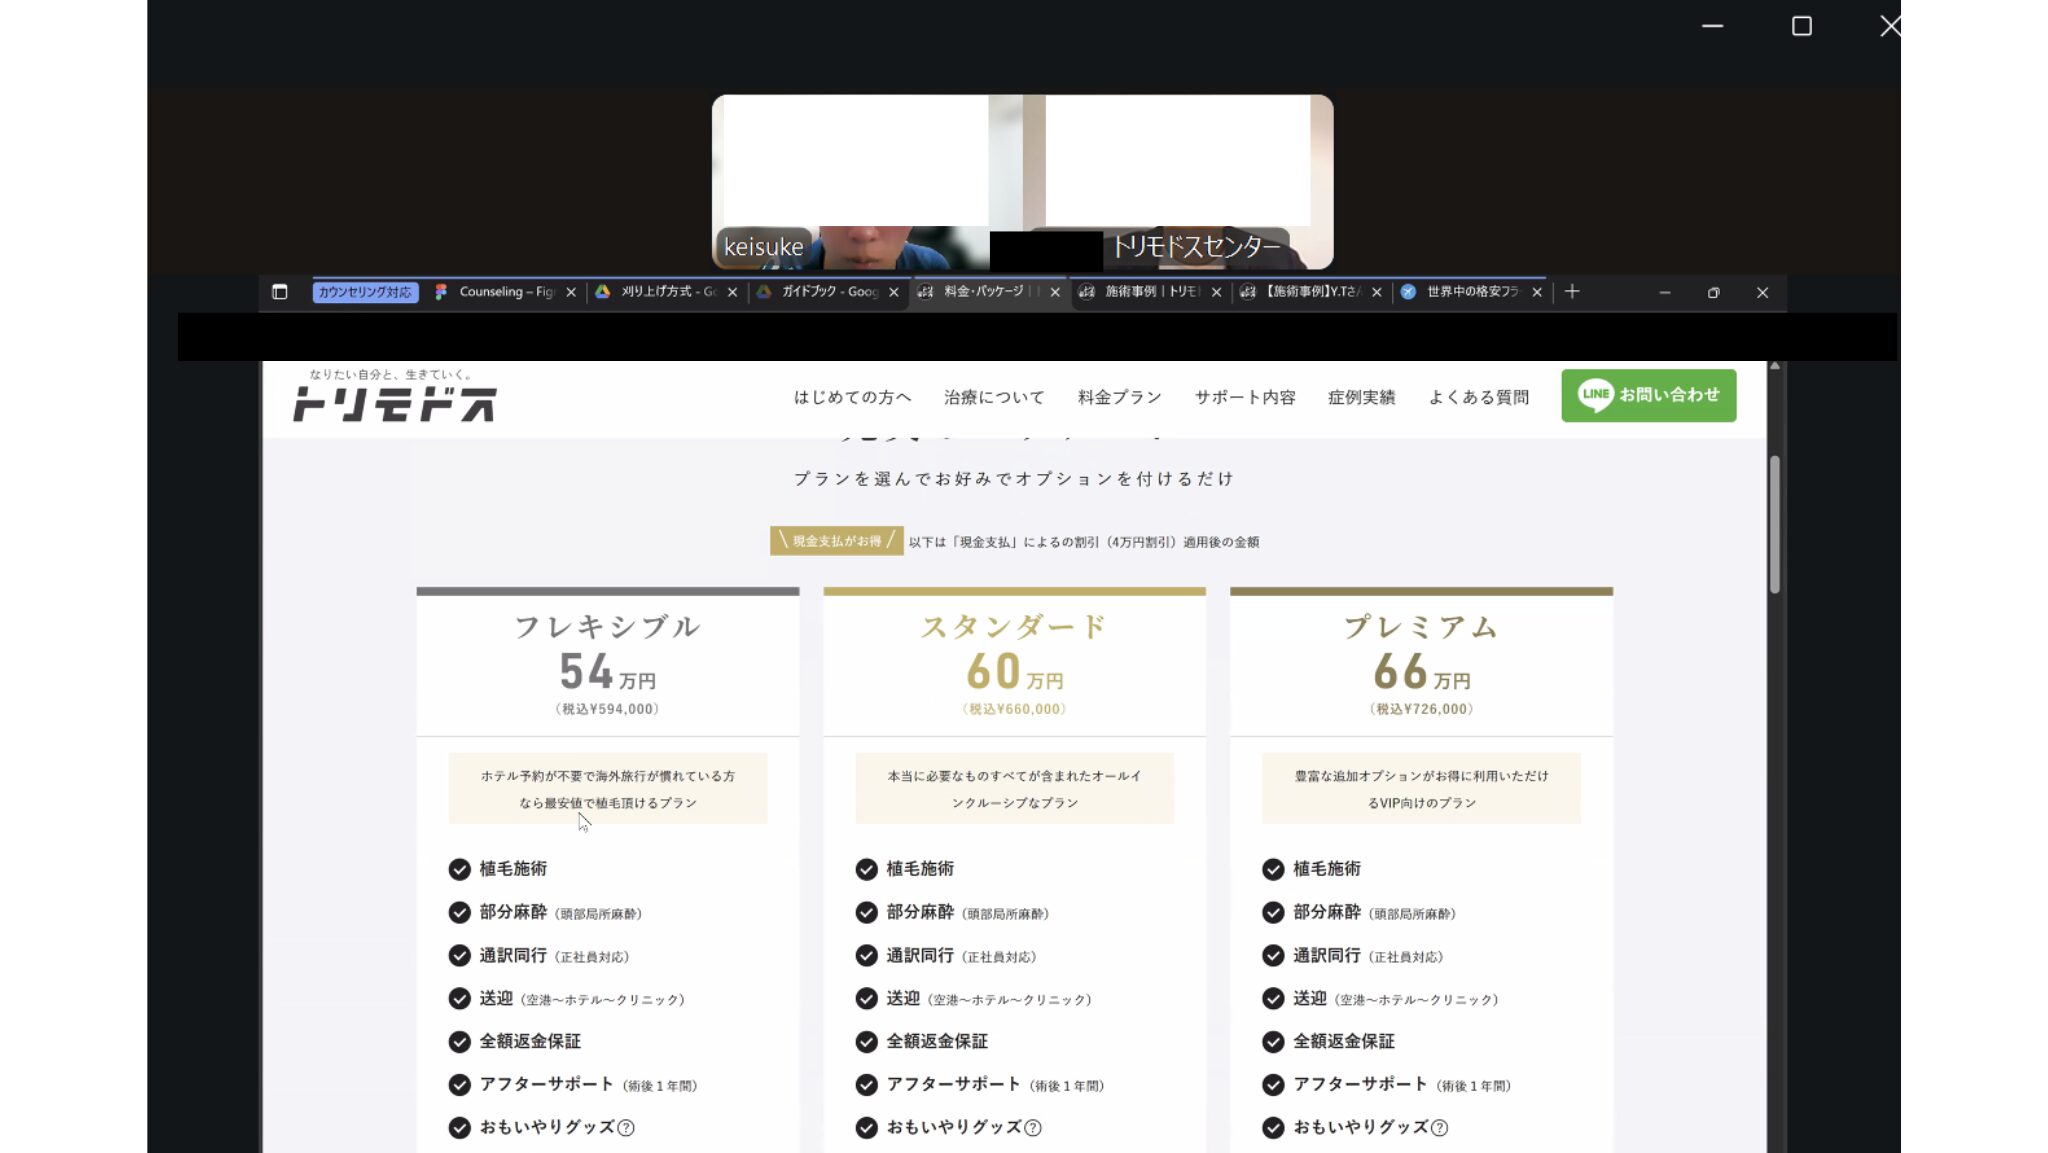
Task: Click the page's vertical scrollbar thumb
Action: pos(1775,525)
